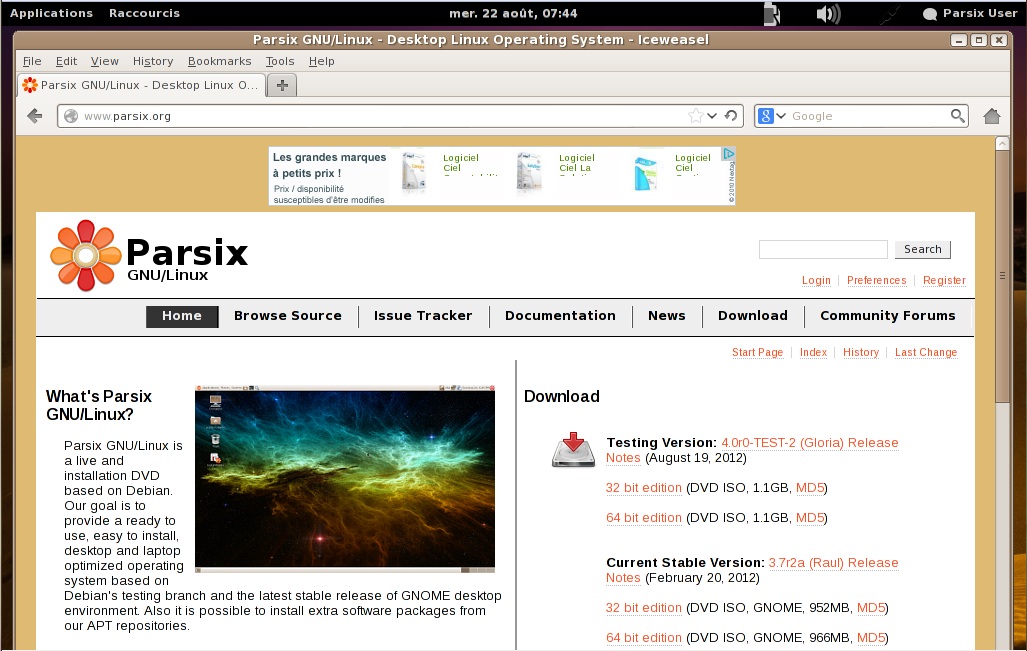This screenshot has width=1027, height=651.
Task: Go to Browse Source
Action: [x=288, y=316]
